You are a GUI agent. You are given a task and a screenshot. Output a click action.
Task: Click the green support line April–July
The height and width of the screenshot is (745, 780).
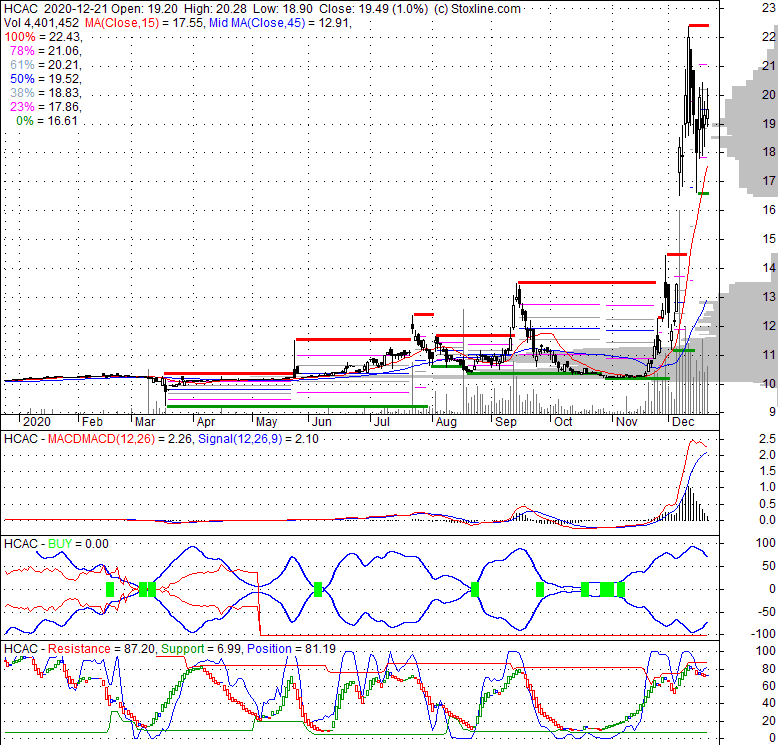pyautogui.click(x=297, y=406)
